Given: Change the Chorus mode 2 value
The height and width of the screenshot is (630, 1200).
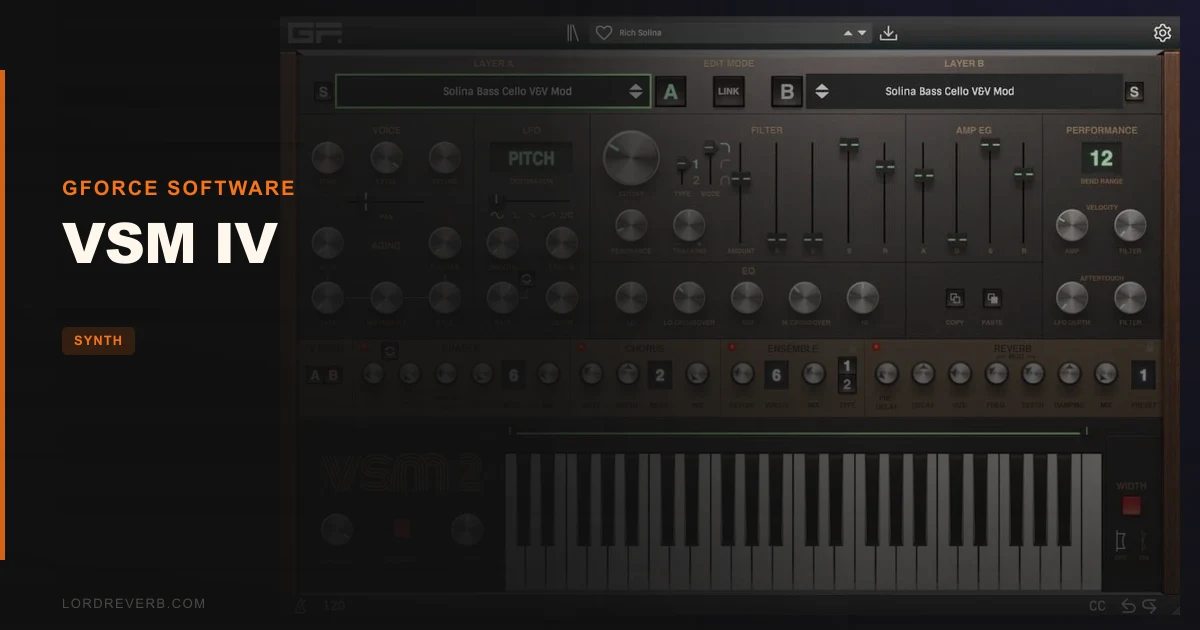Looking at the screenshot, I should (660, 376).
